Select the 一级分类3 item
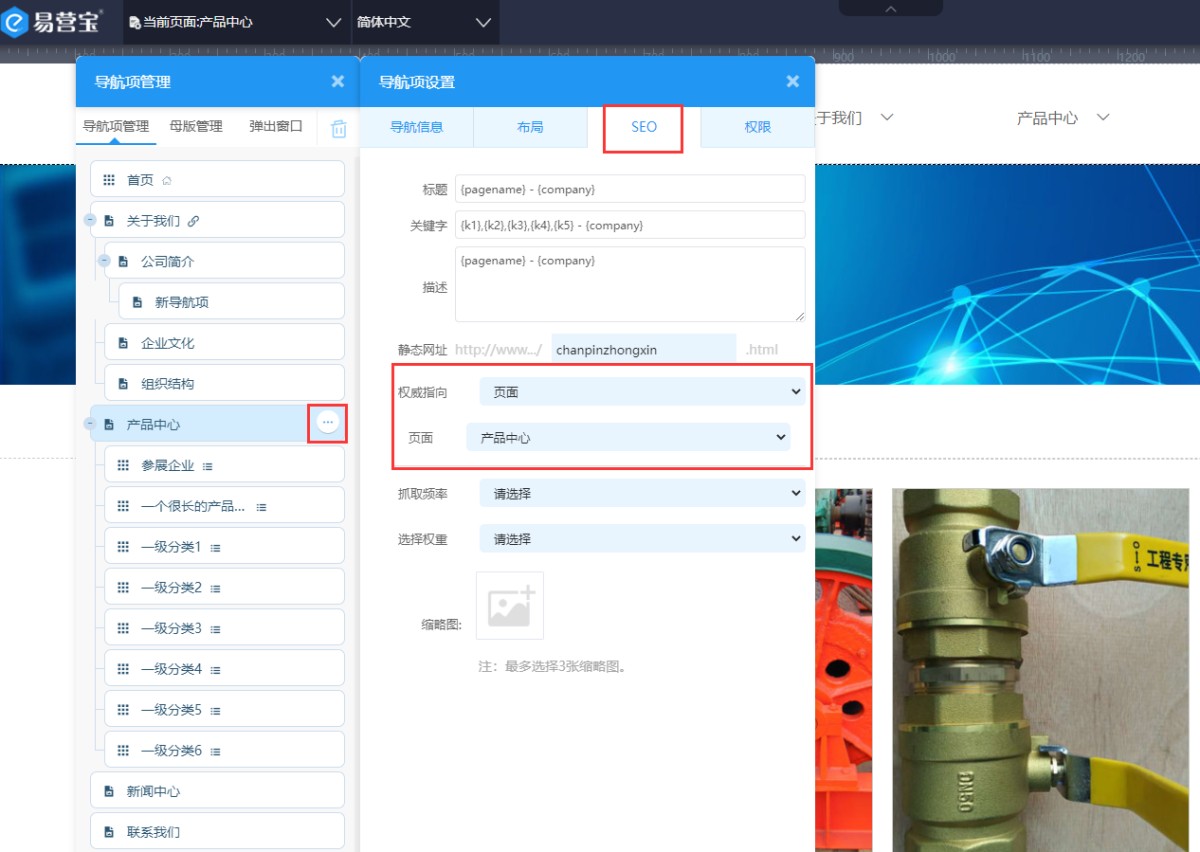 pyautogui.click(x=224, y=628)
